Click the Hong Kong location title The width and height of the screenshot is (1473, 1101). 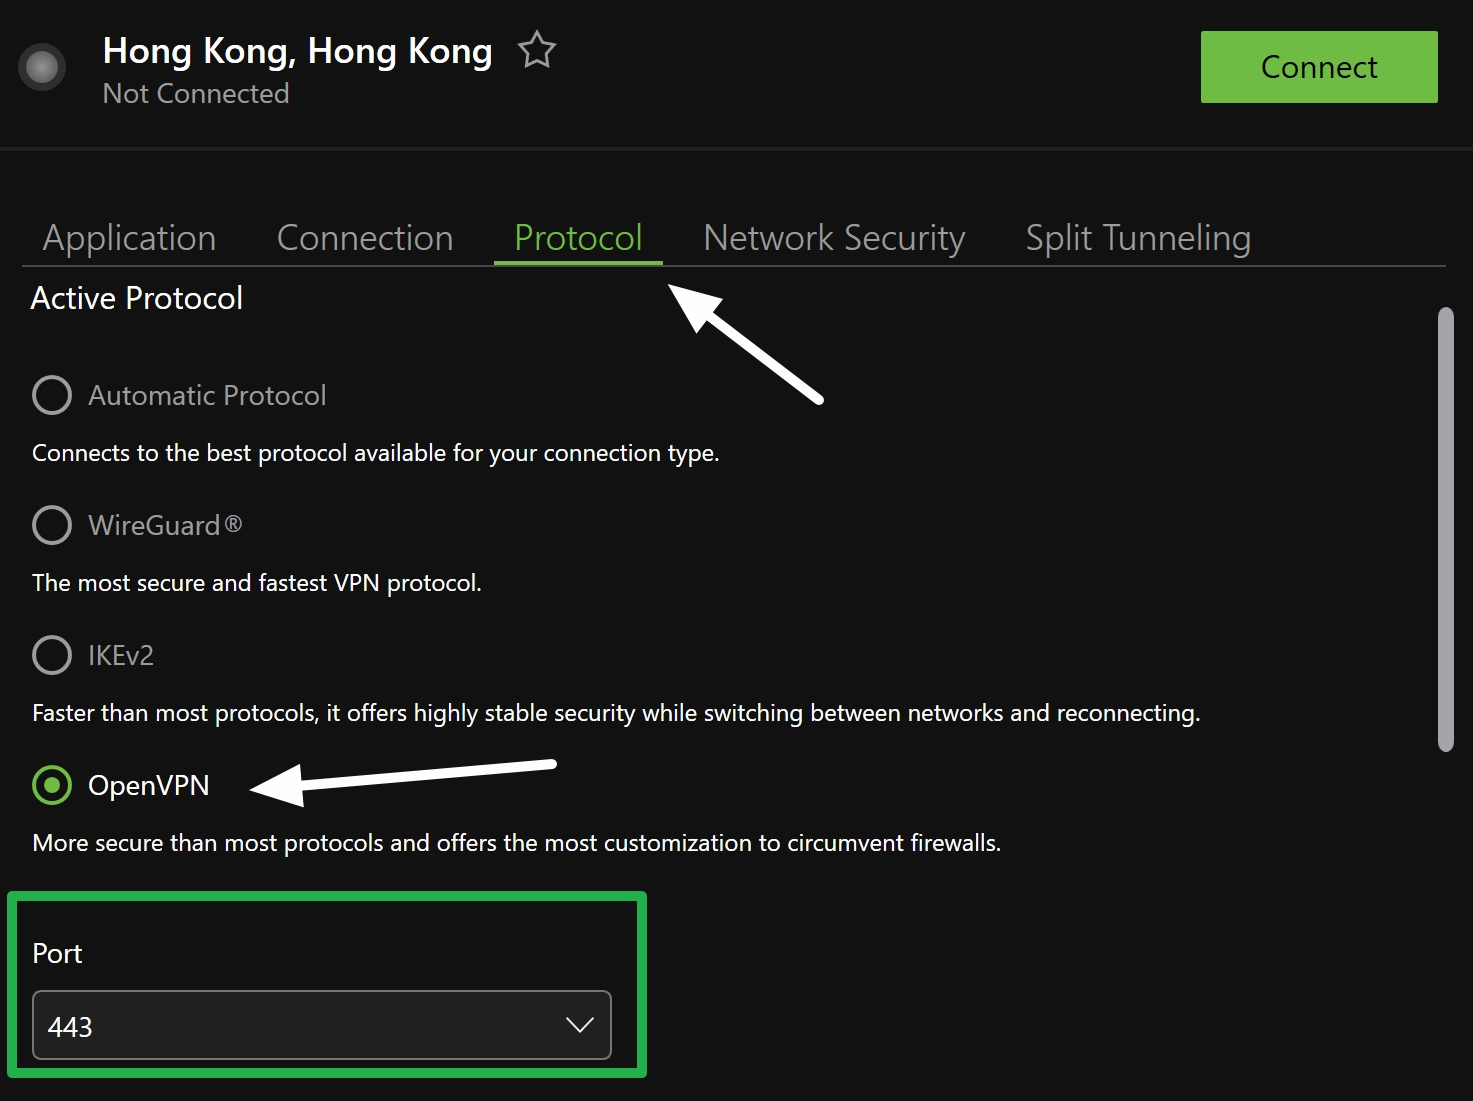click(297, 51)
